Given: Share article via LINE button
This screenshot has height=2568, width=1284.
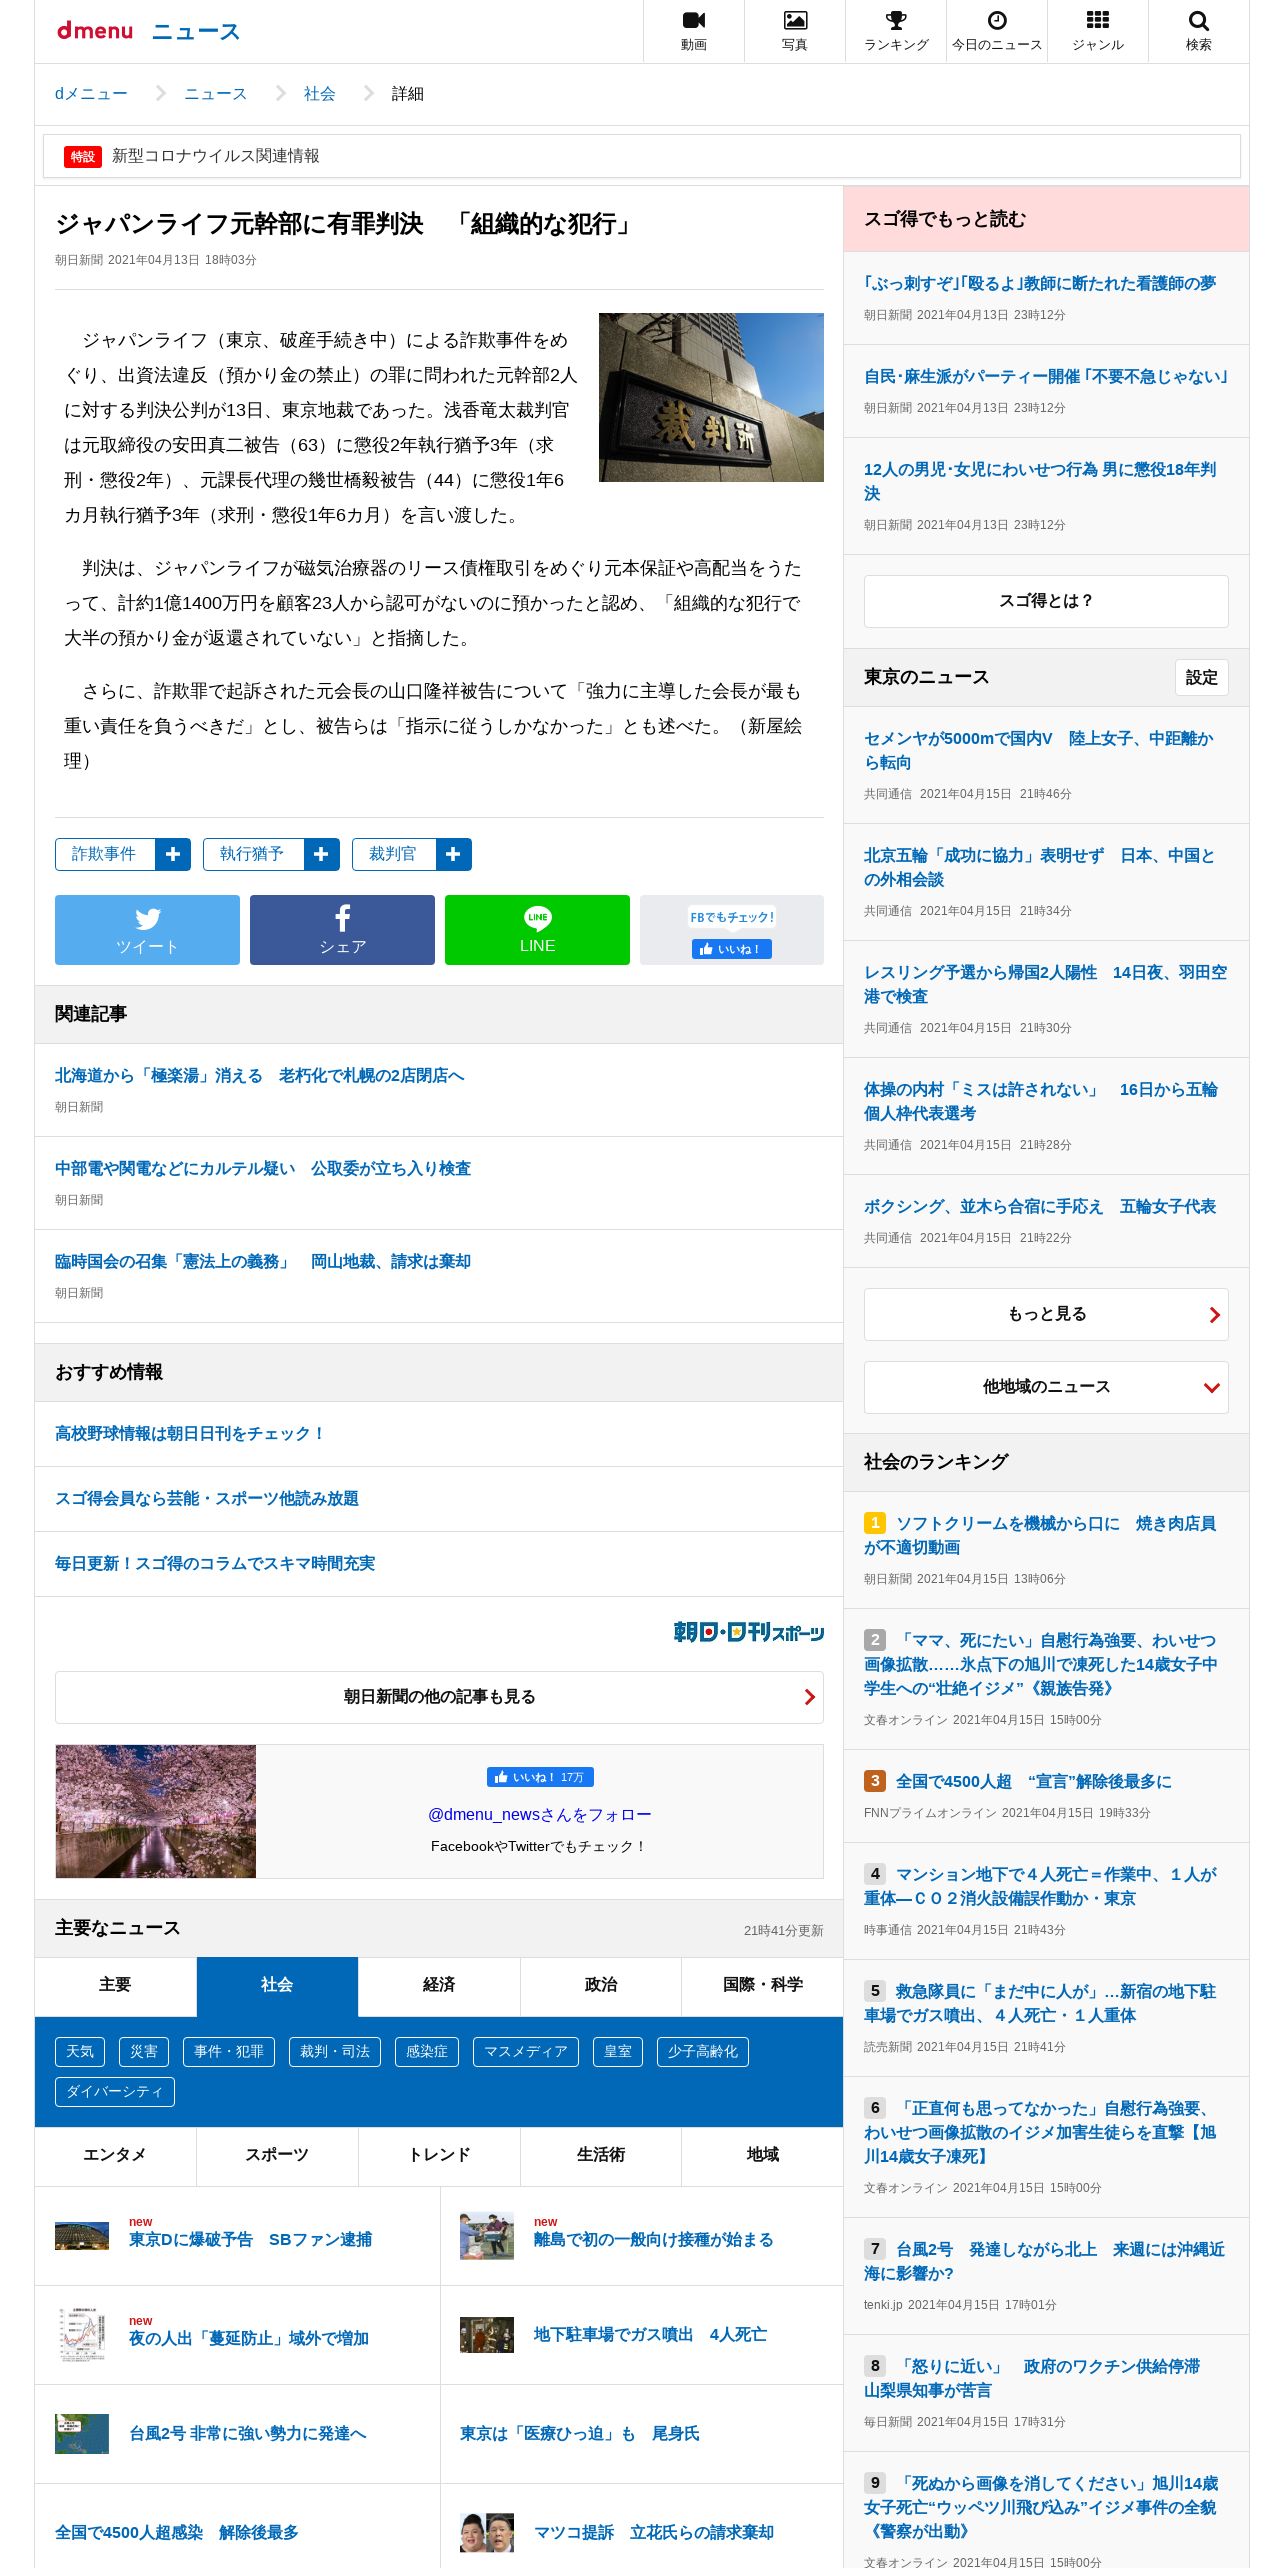Looking at the screenshot, I should pyautogui.click(x=537, y=930).
